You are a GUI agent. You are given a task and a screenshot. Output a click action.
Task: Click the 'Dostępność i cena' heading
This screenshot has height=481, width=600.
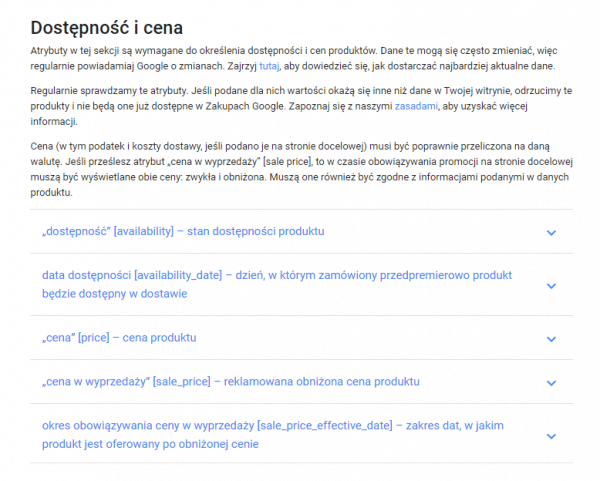pos(107,28)
